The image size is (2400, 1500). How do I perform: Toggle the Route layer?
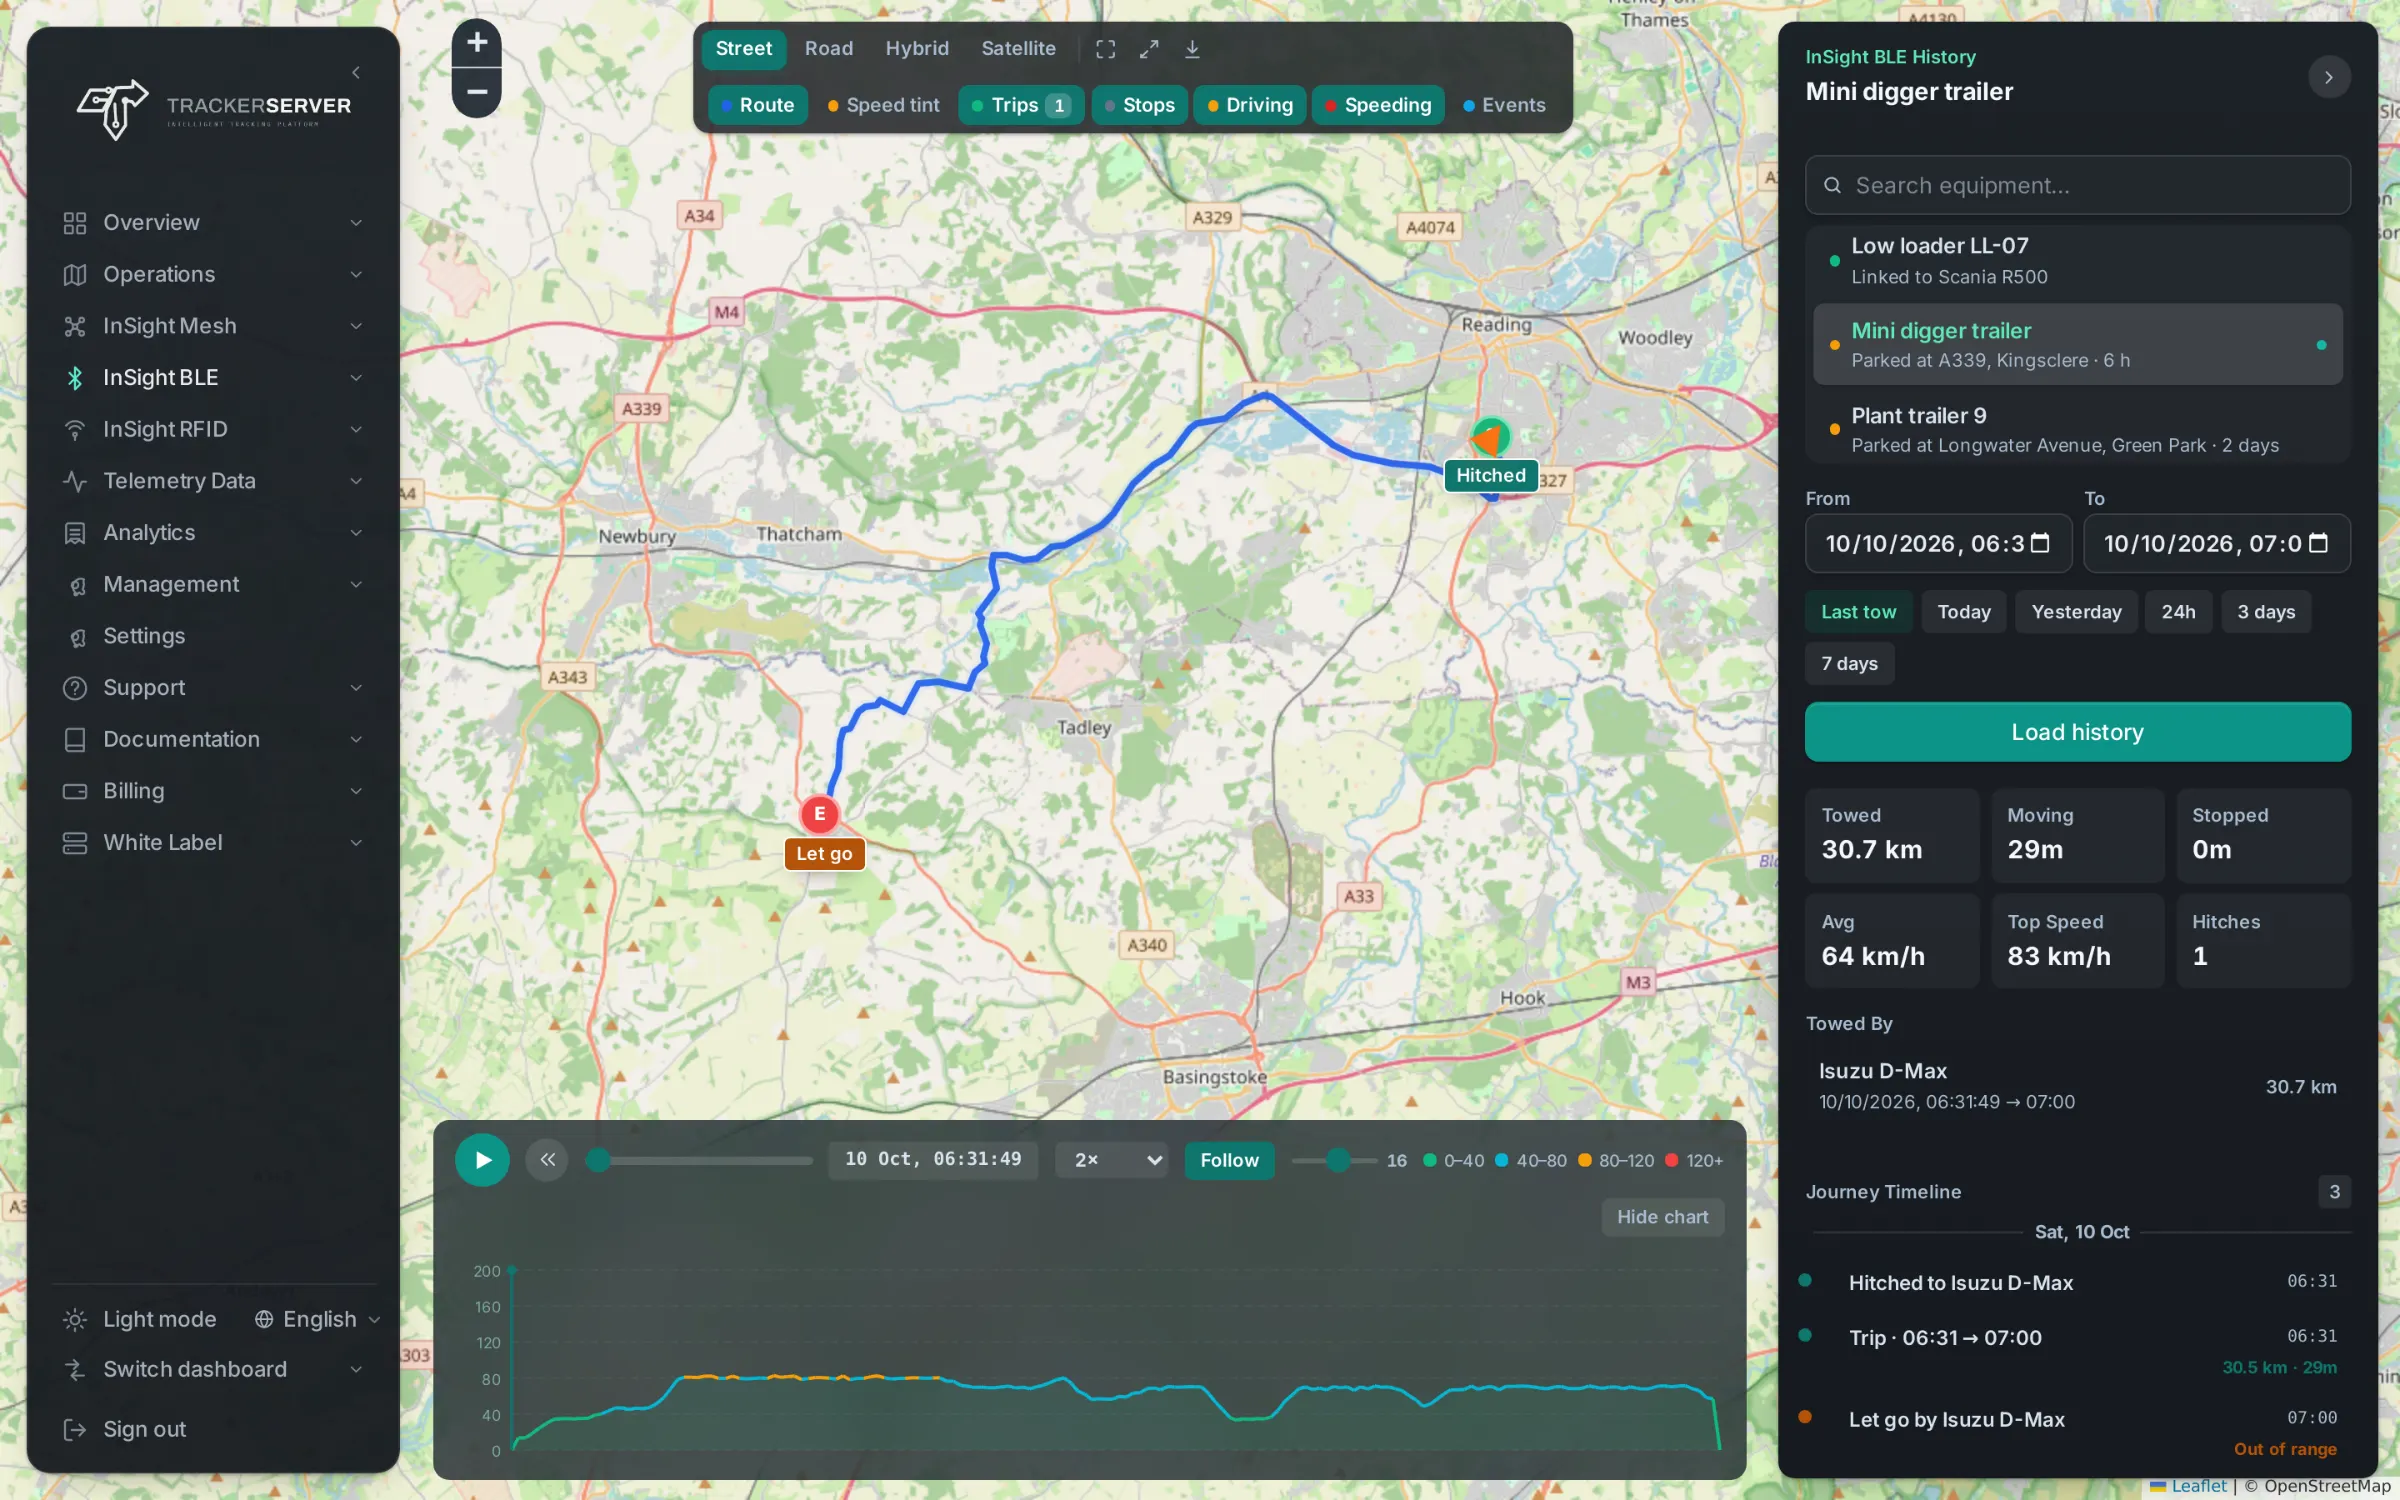[757, 105]
